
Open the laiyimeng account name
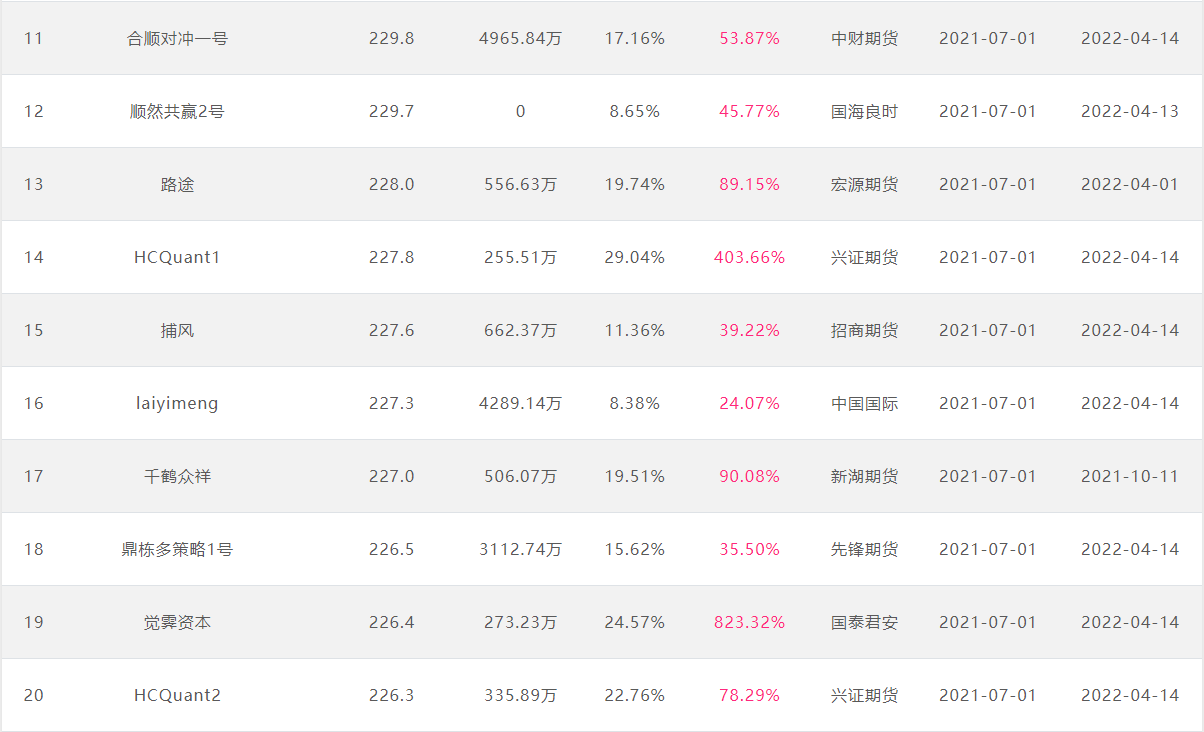(x=177, y=403)
